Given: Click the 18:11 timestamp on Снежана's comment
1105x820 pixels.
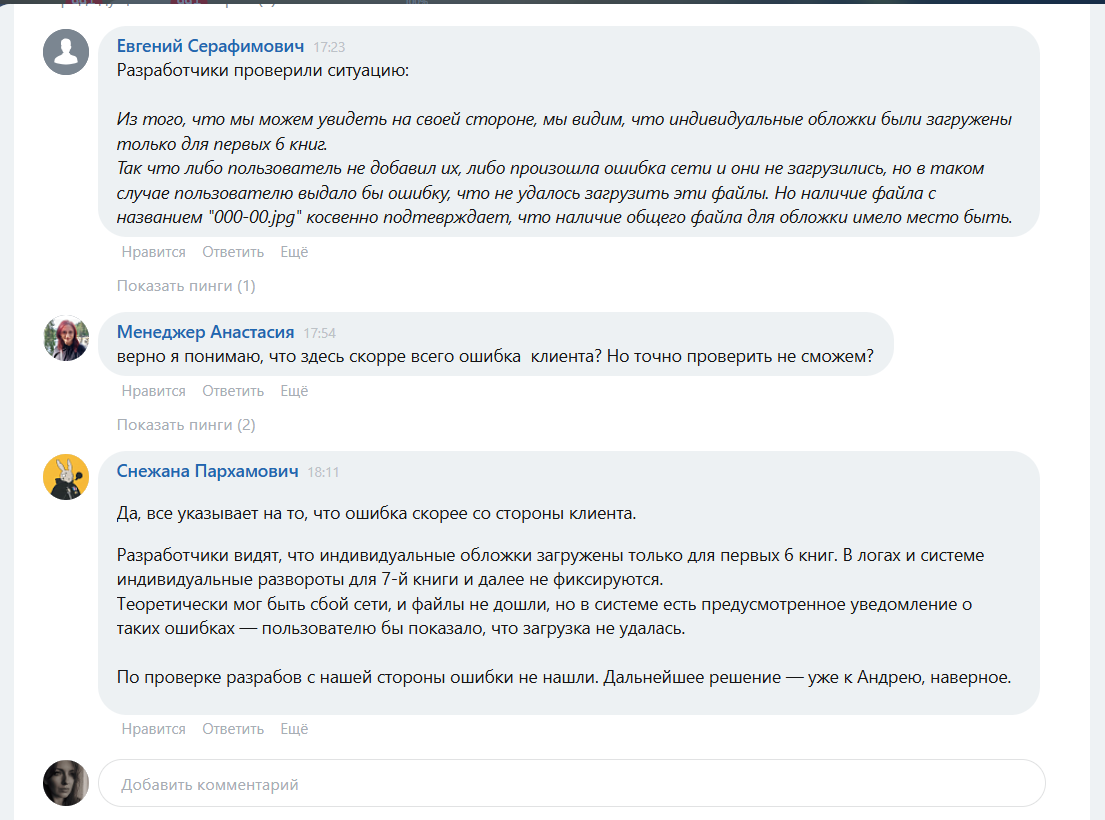Looking at the screenshot, I should point(323,472).
